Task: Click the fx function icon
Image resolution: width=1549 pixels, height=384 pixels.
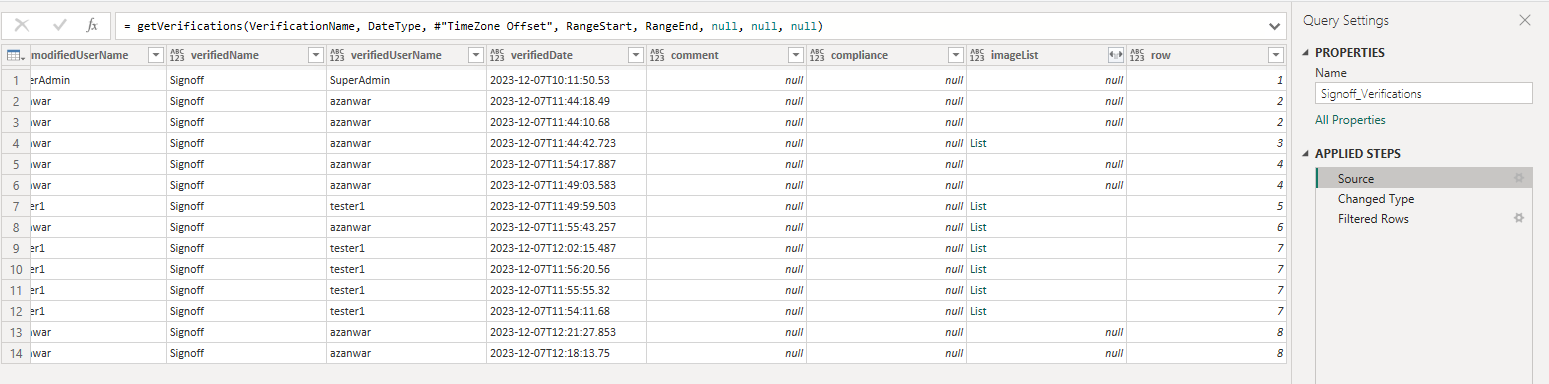Action: coord(92,25)
